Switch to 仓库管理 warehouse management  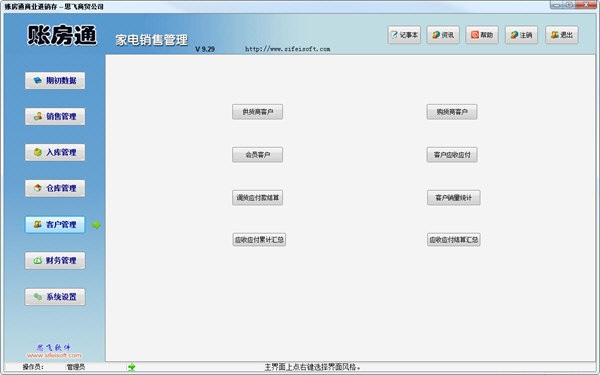(x=55, y=188)
